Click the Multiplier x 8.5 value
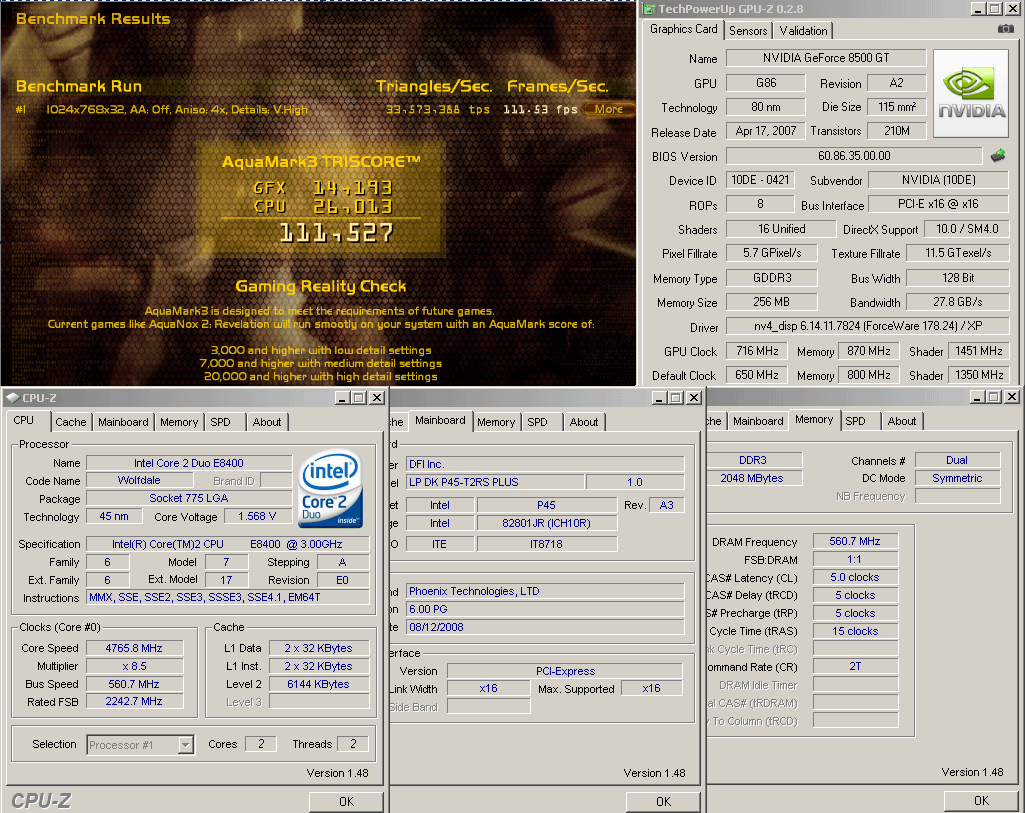 134,666
